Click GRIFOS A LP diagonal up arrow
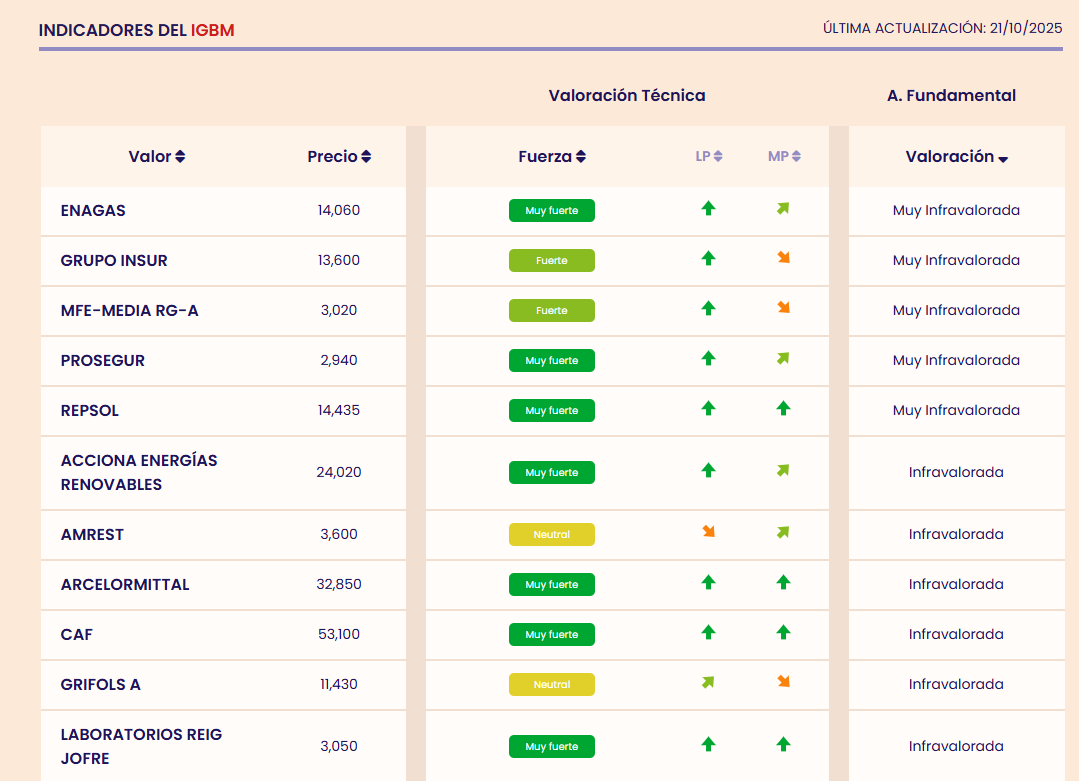Screen dimensions: 1079x781 (708, 682)
